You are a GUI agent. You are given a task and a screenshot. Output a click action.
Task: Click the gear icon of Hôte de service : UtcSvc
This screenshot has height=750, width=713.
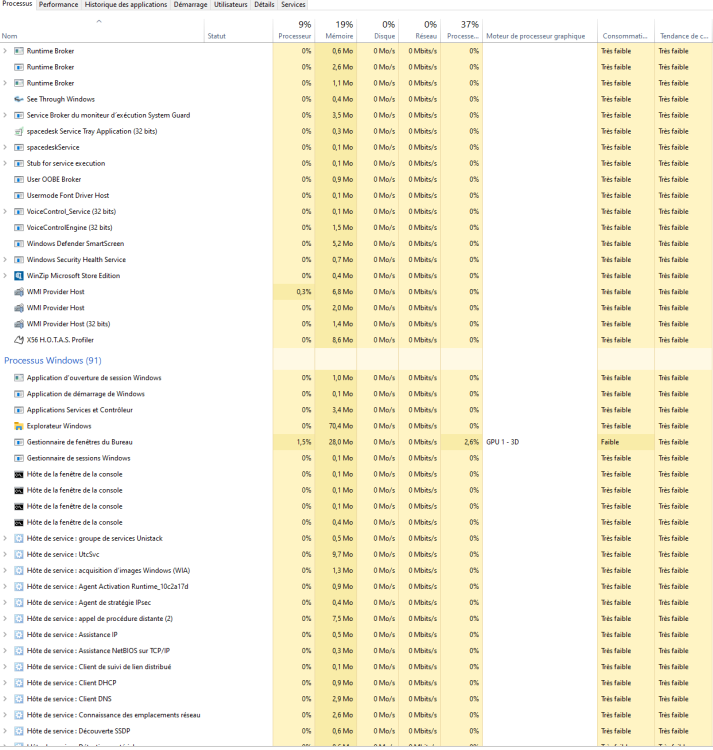point(19,554)
